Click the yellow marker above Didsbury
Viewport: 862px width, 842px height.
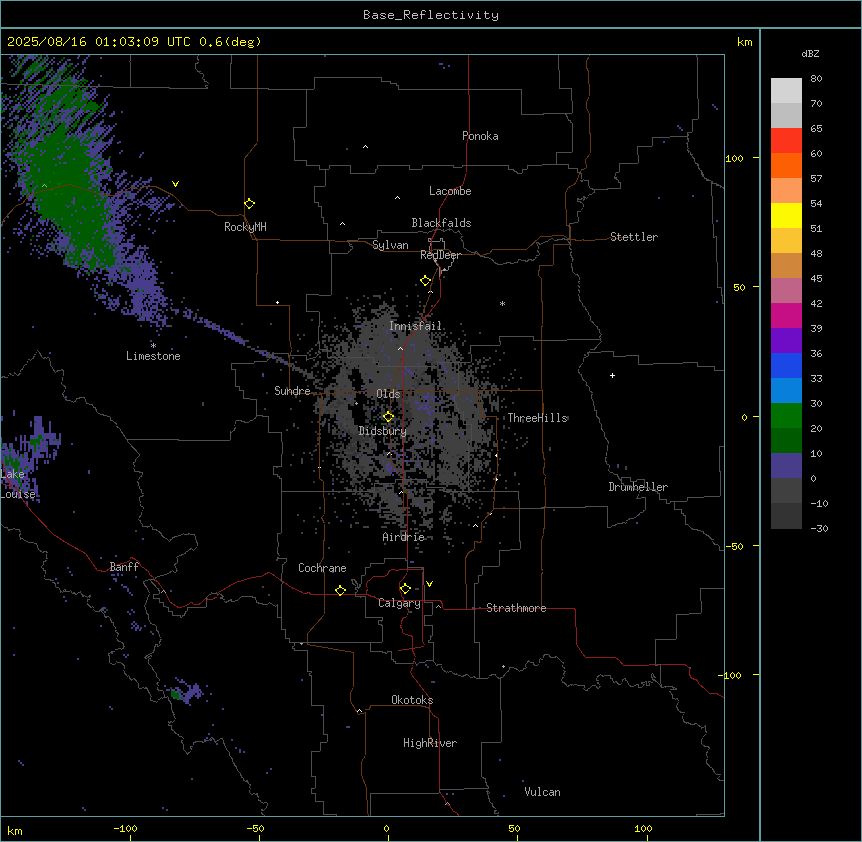pyautogui.click(x=388, y=417)
